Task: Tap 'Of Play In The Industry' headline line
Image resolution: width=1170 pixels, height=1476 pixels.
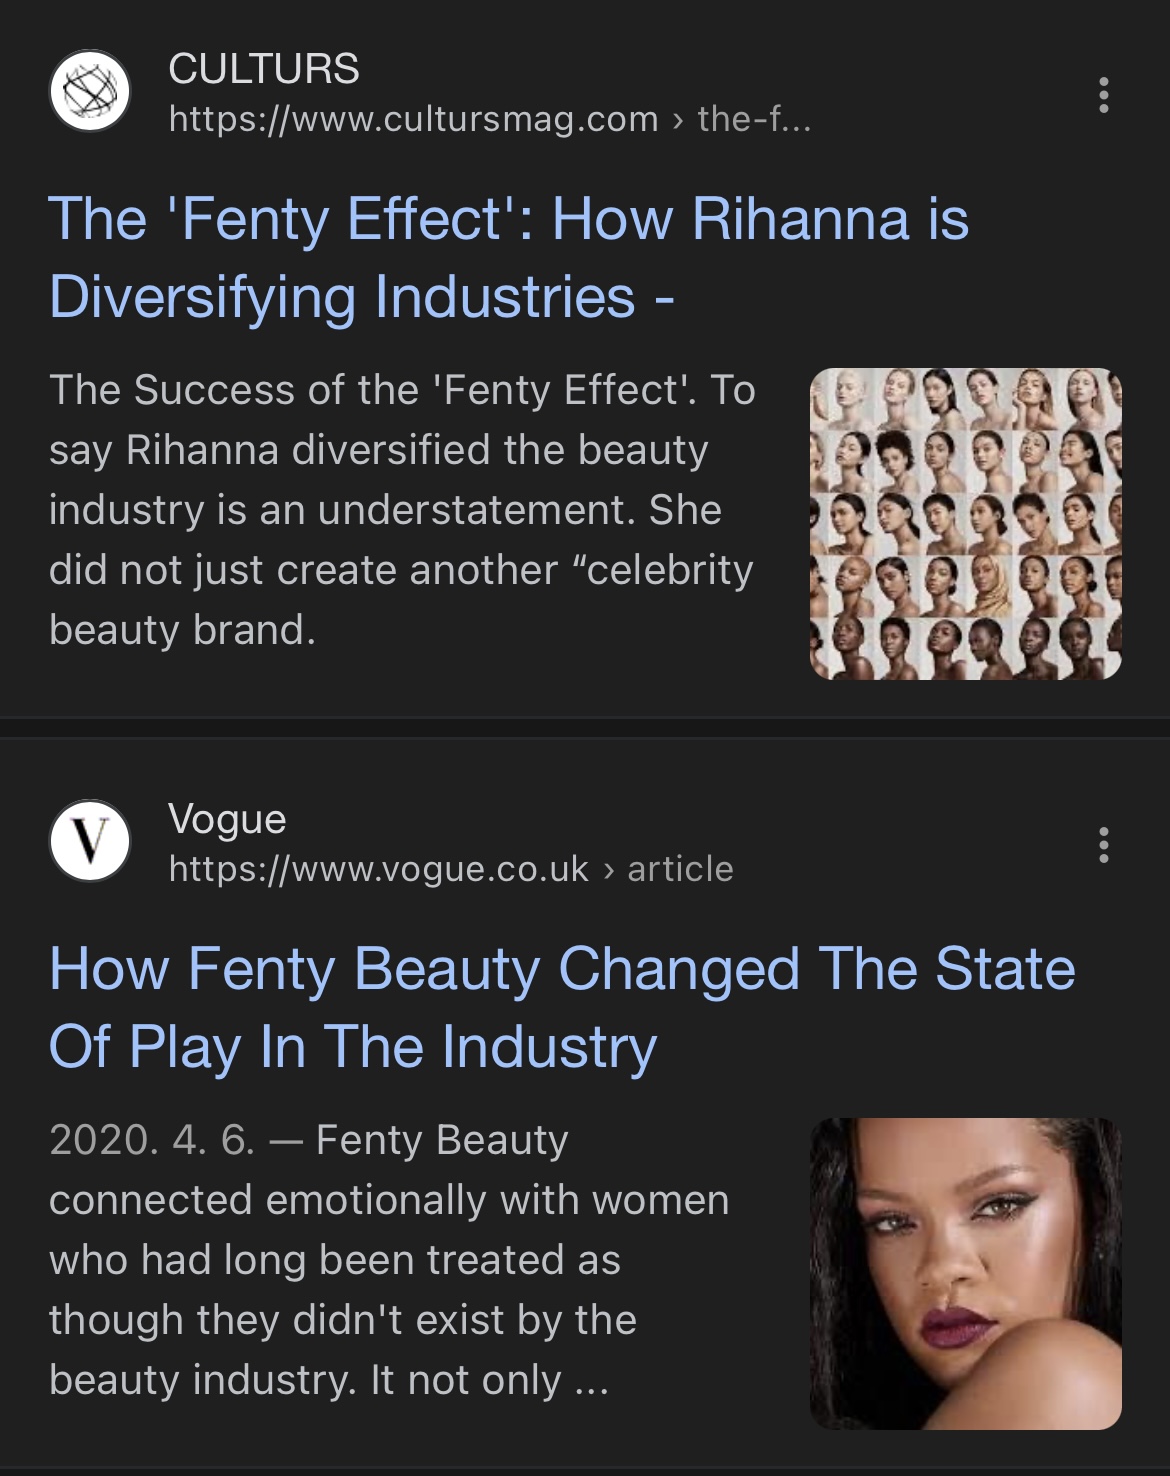Action: click(353, 1047)
